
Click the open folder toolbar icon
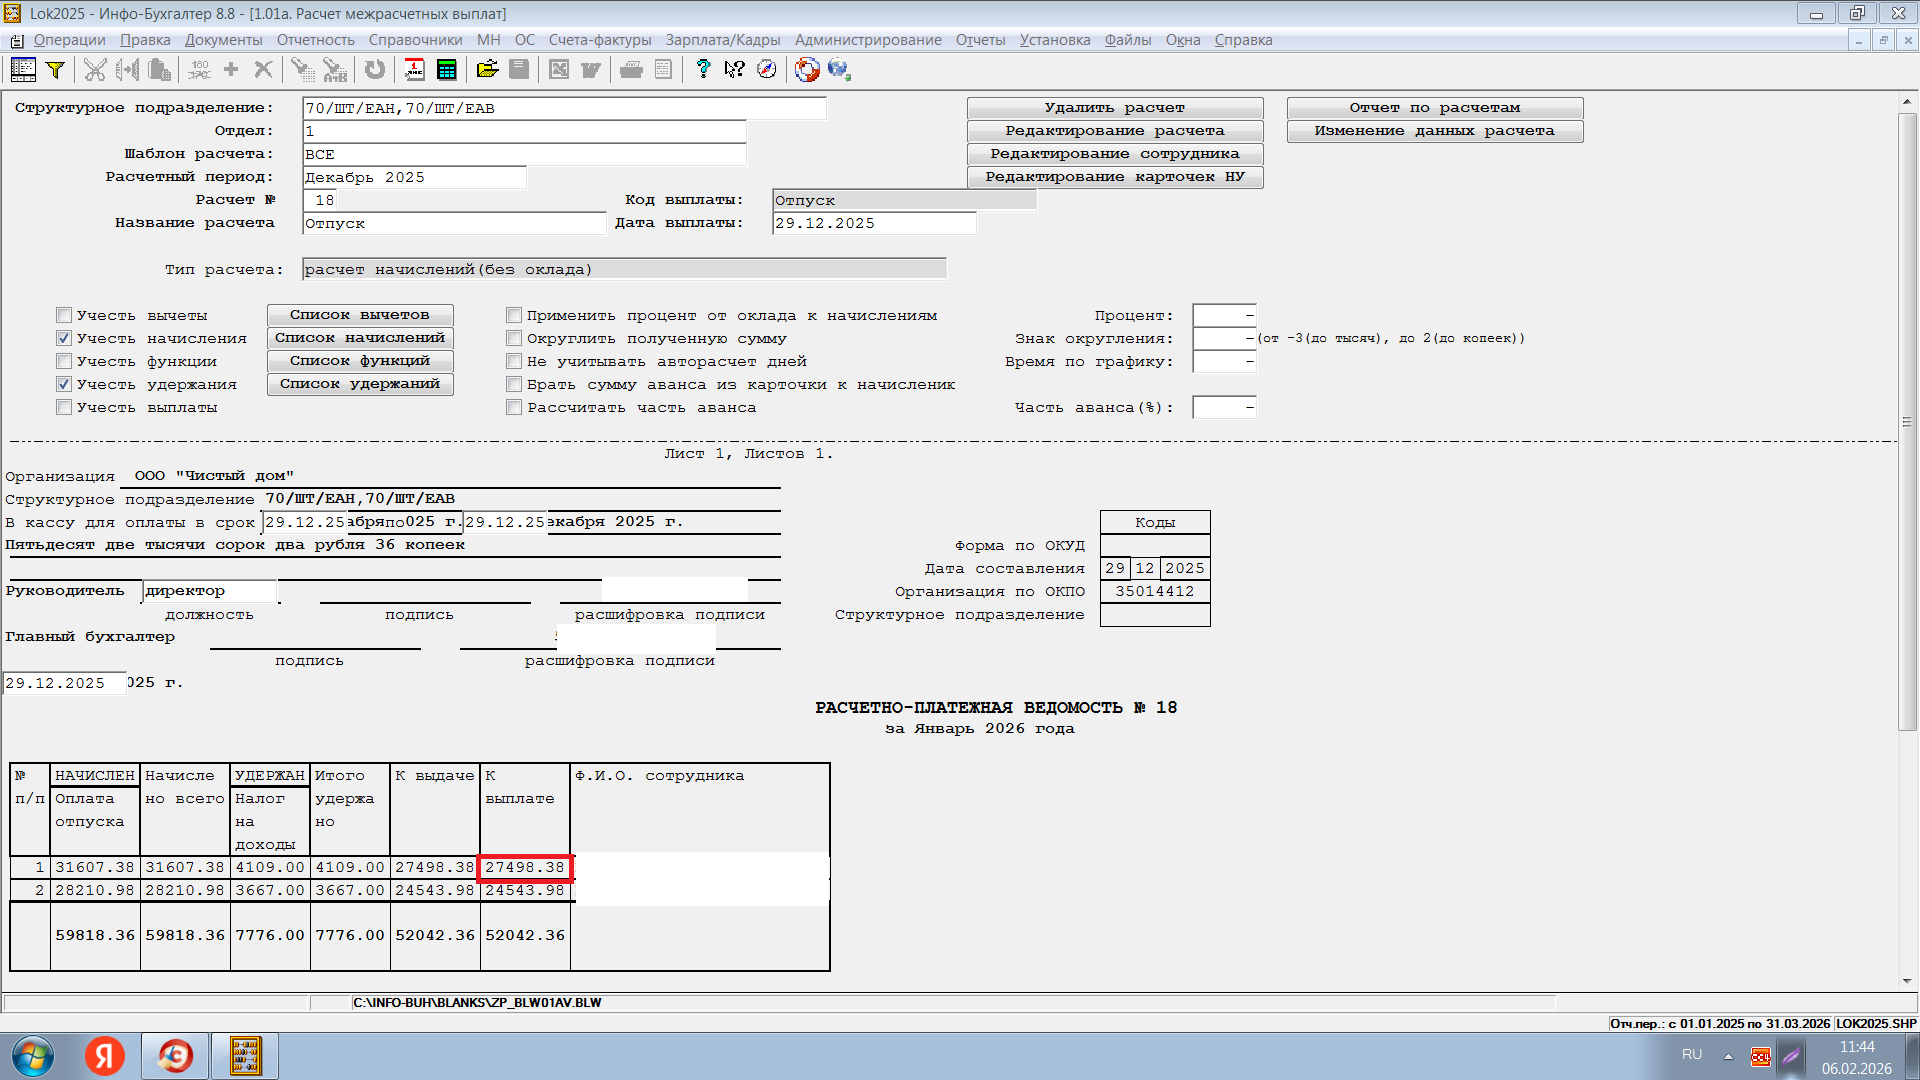point(487,70)
